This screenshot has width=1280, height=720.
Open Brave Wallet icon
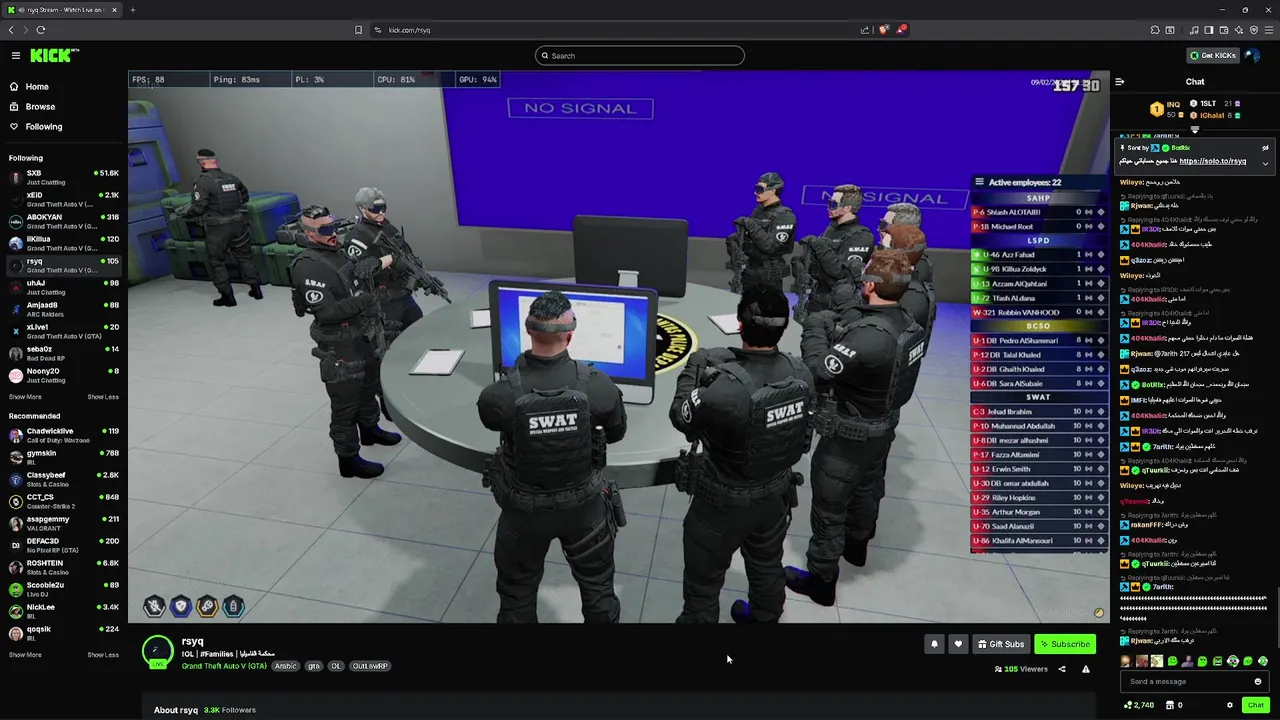[x=1224, y=30]
